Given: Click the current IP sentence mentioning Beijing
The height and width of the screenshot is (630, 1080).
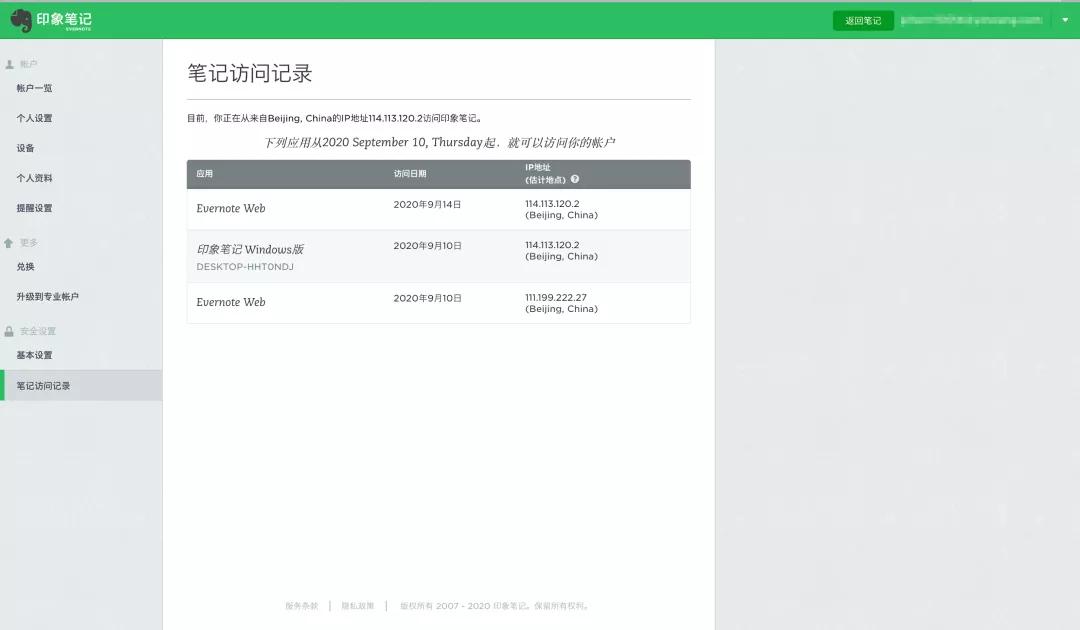Looking at the screenshot, I should 335,118.
